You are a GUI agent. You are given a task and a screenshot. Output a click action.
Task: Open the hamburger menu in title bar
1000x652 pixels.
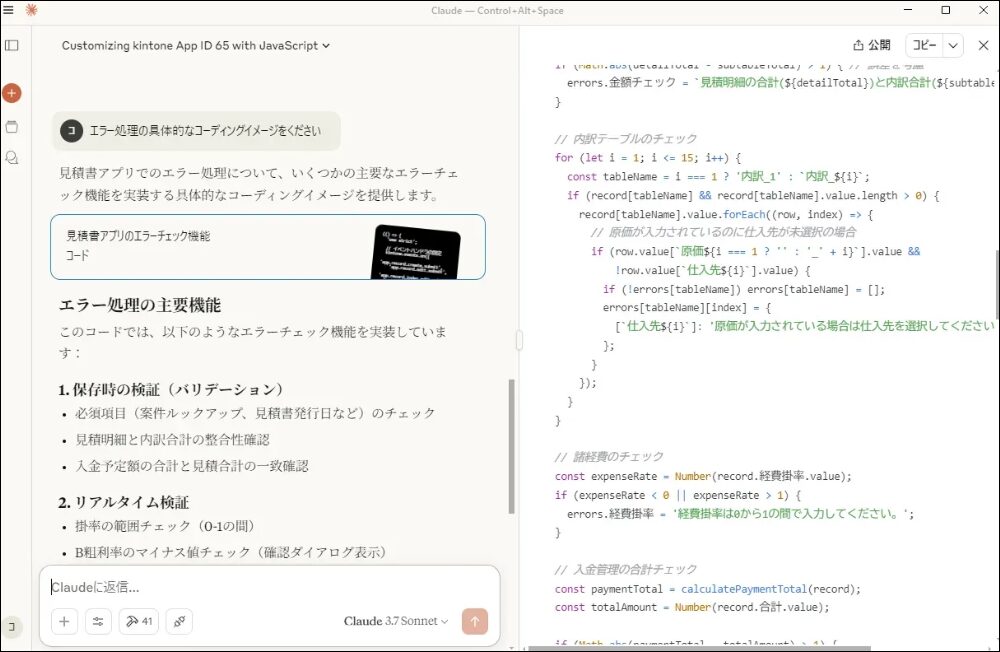(8, 10)
